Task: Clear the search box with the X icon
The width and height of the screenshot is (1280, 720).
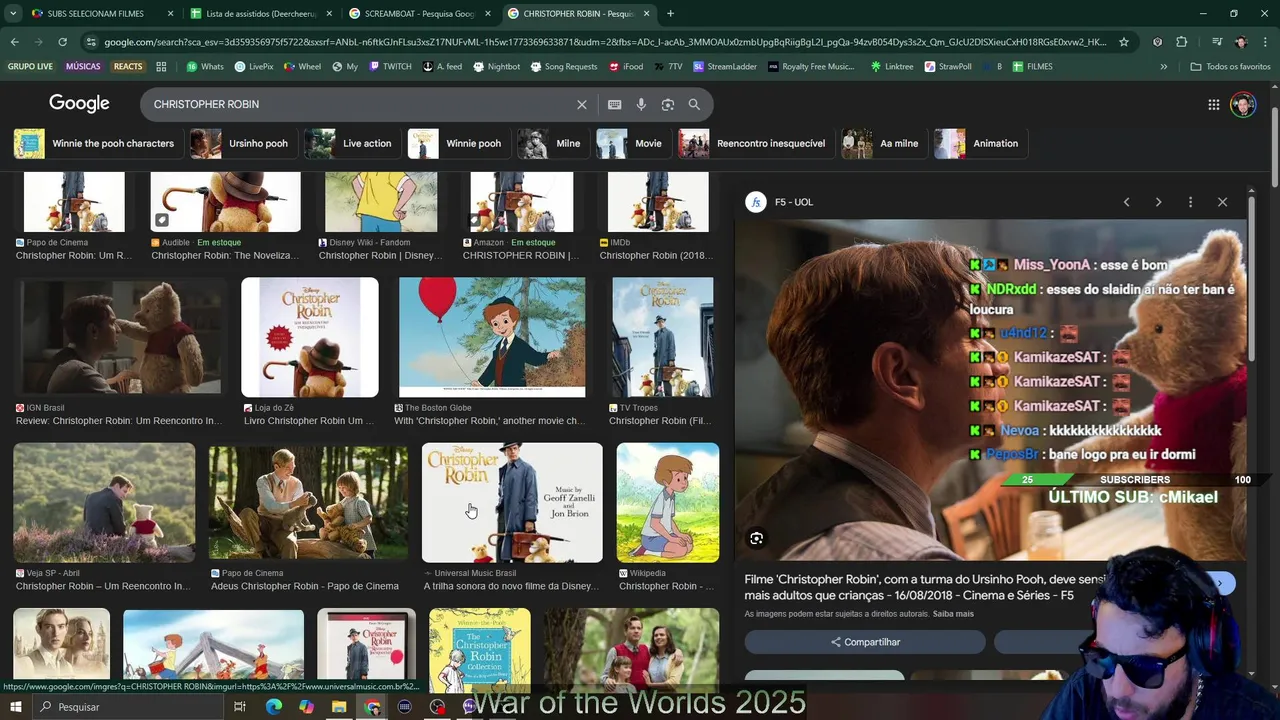Action: point(582,104)
